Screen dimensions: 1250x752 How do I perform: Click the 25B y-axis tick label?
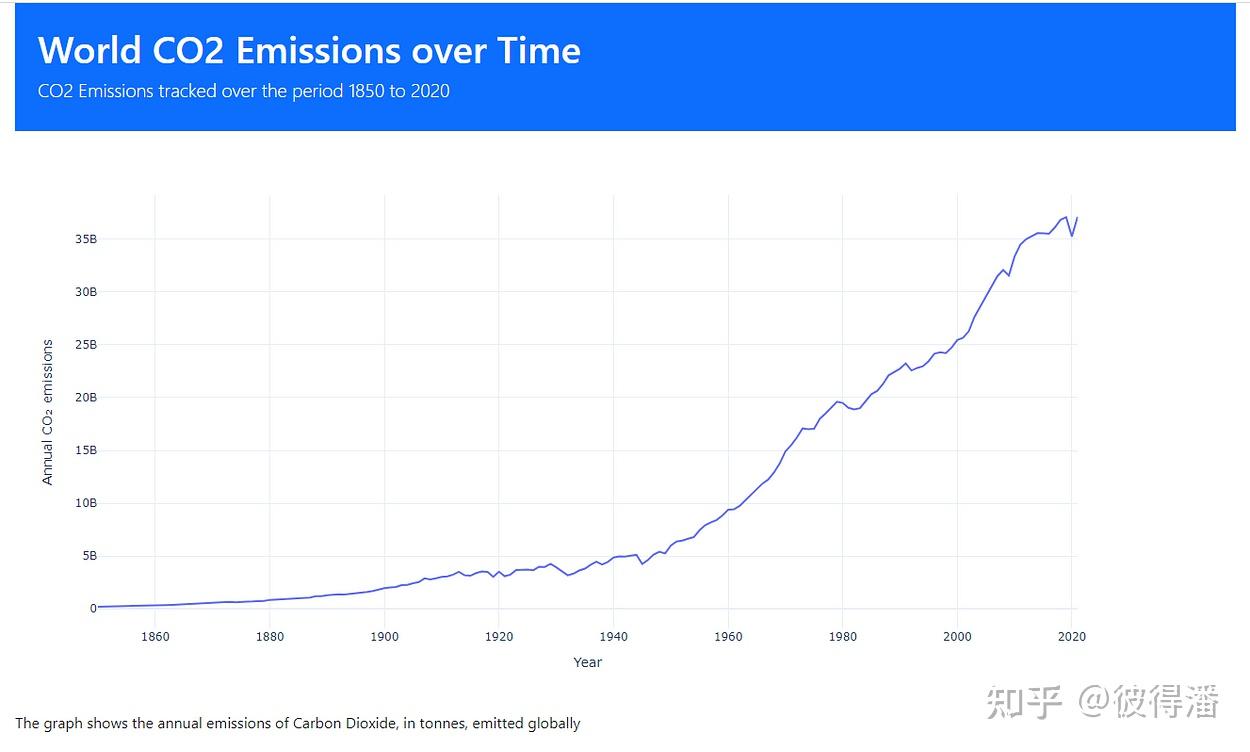pyautogui.click(x=85, y=345)
